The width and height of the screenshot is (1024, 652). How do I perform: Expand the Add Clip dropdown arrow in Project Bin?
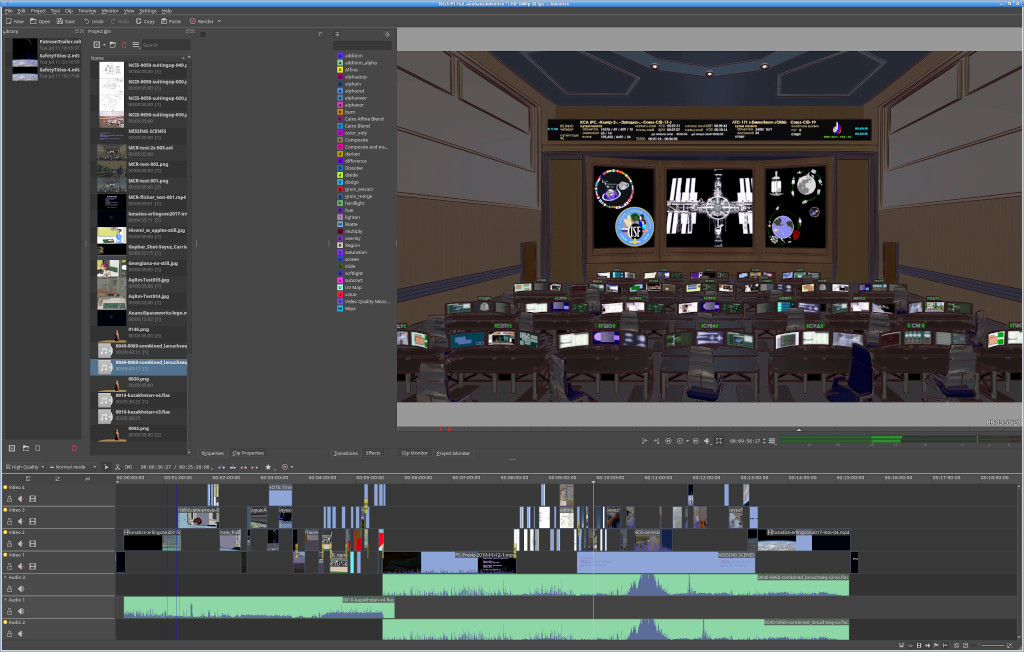coord(103,45)
